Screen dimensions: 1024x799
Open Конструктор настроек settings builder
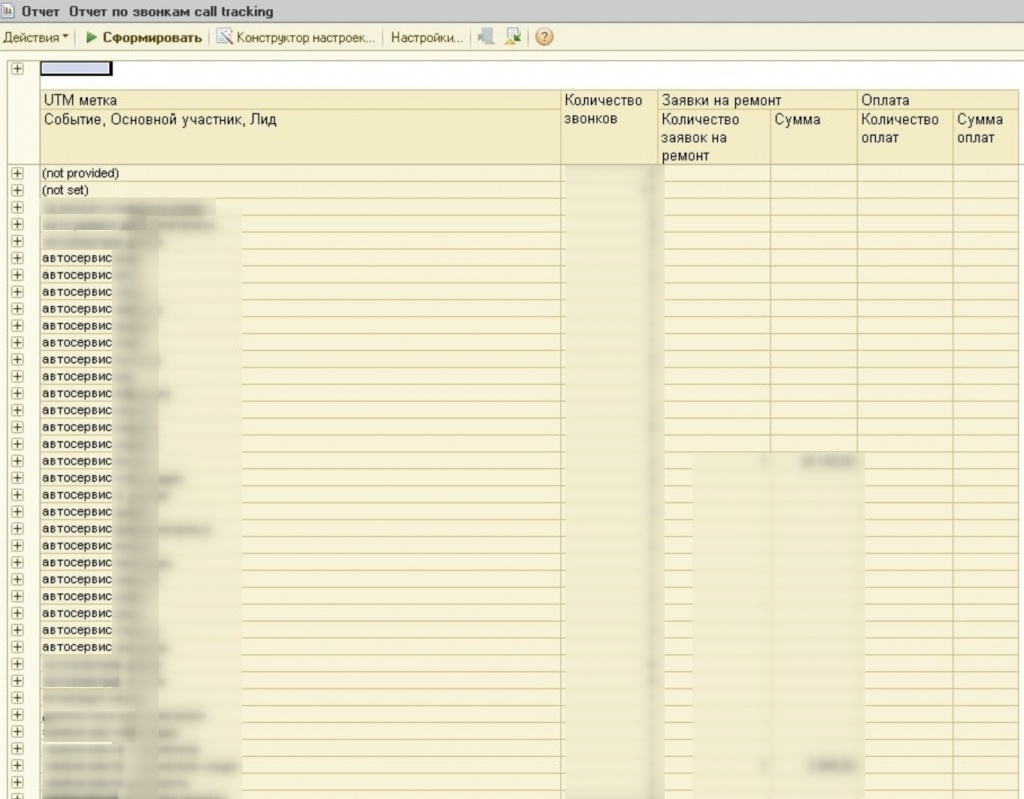click(x=296, y=38)
